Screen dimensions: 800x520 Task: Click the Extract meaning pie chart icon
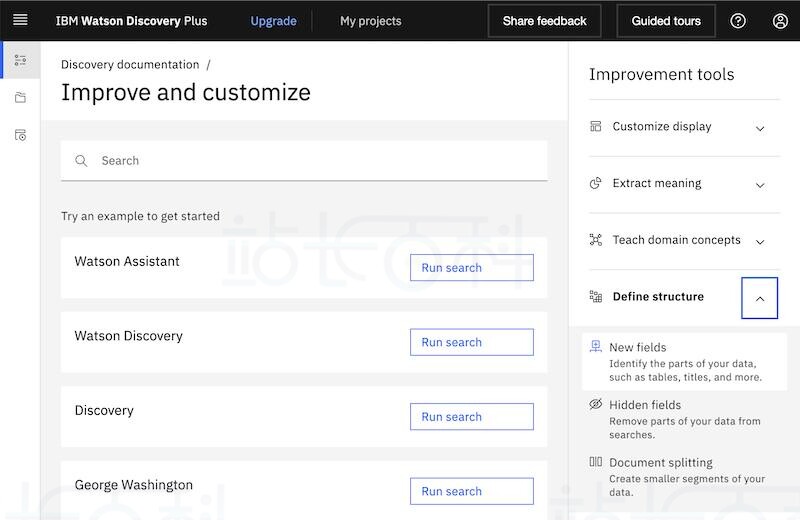[x=595, y=183]
